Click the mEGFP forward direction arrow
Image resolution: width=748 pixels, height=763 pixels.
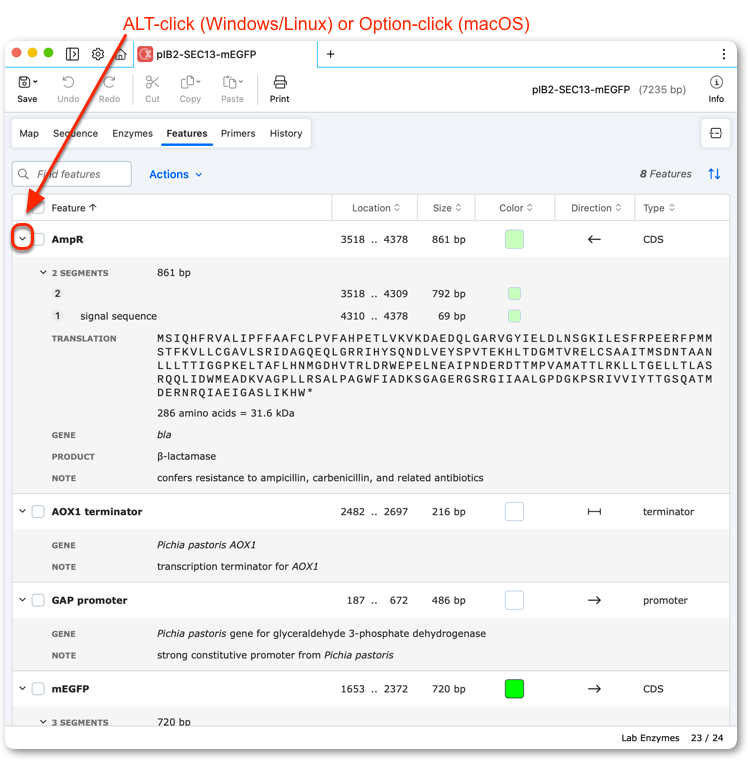pyautogui.click(x=594, y=689)
